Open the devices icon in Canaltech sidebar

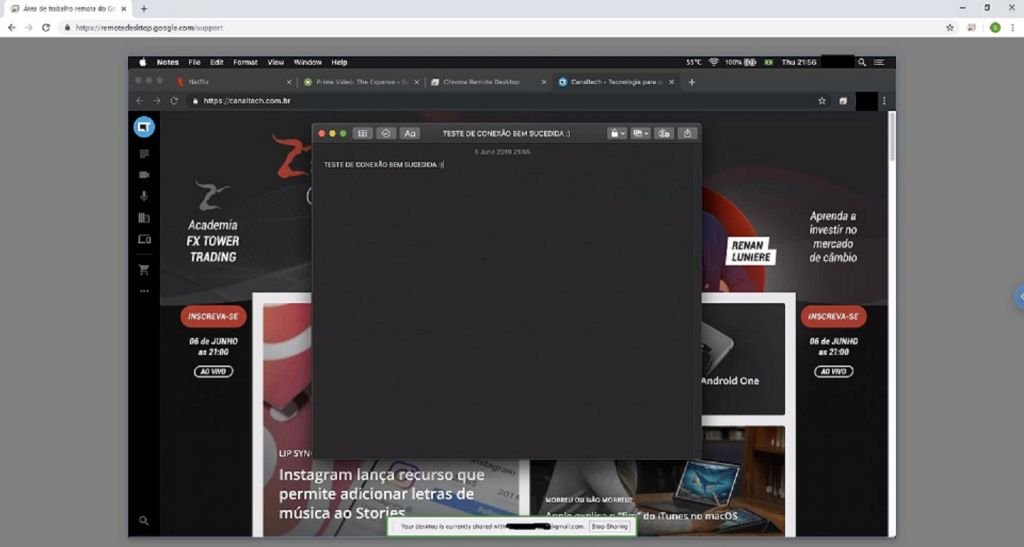(144, 240)
